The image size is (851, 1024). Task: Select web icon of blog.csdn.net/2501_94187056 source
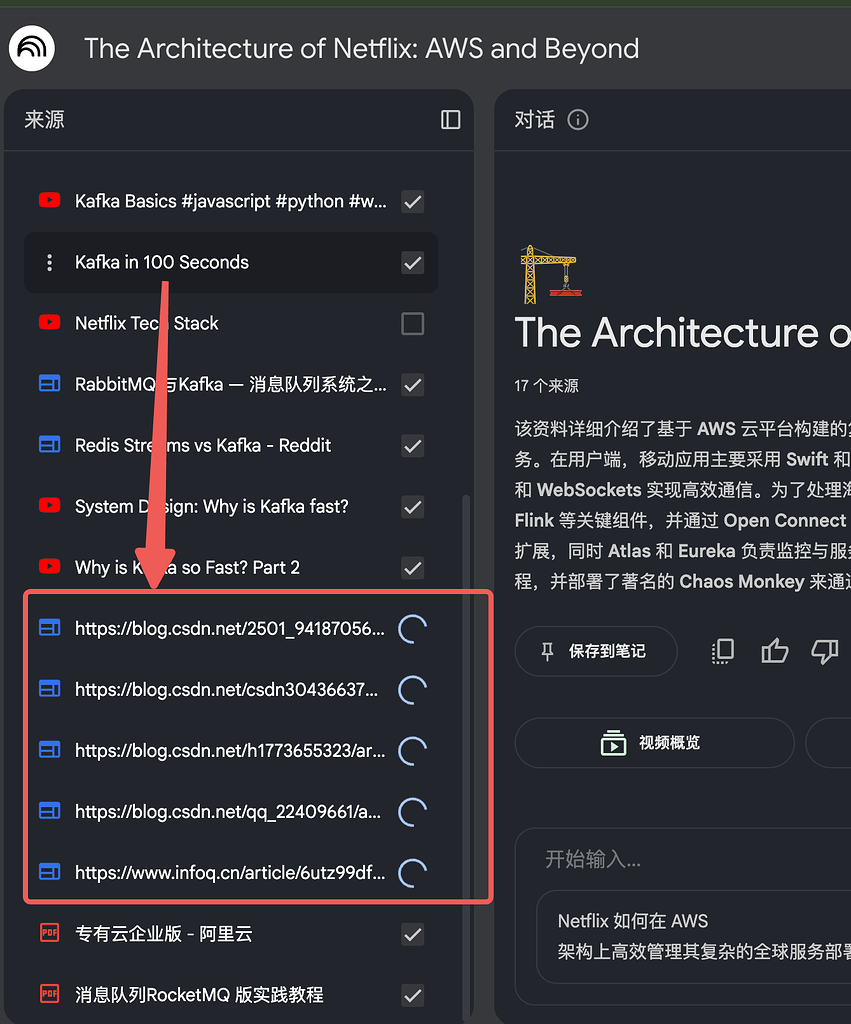click(x=50, y=628)
